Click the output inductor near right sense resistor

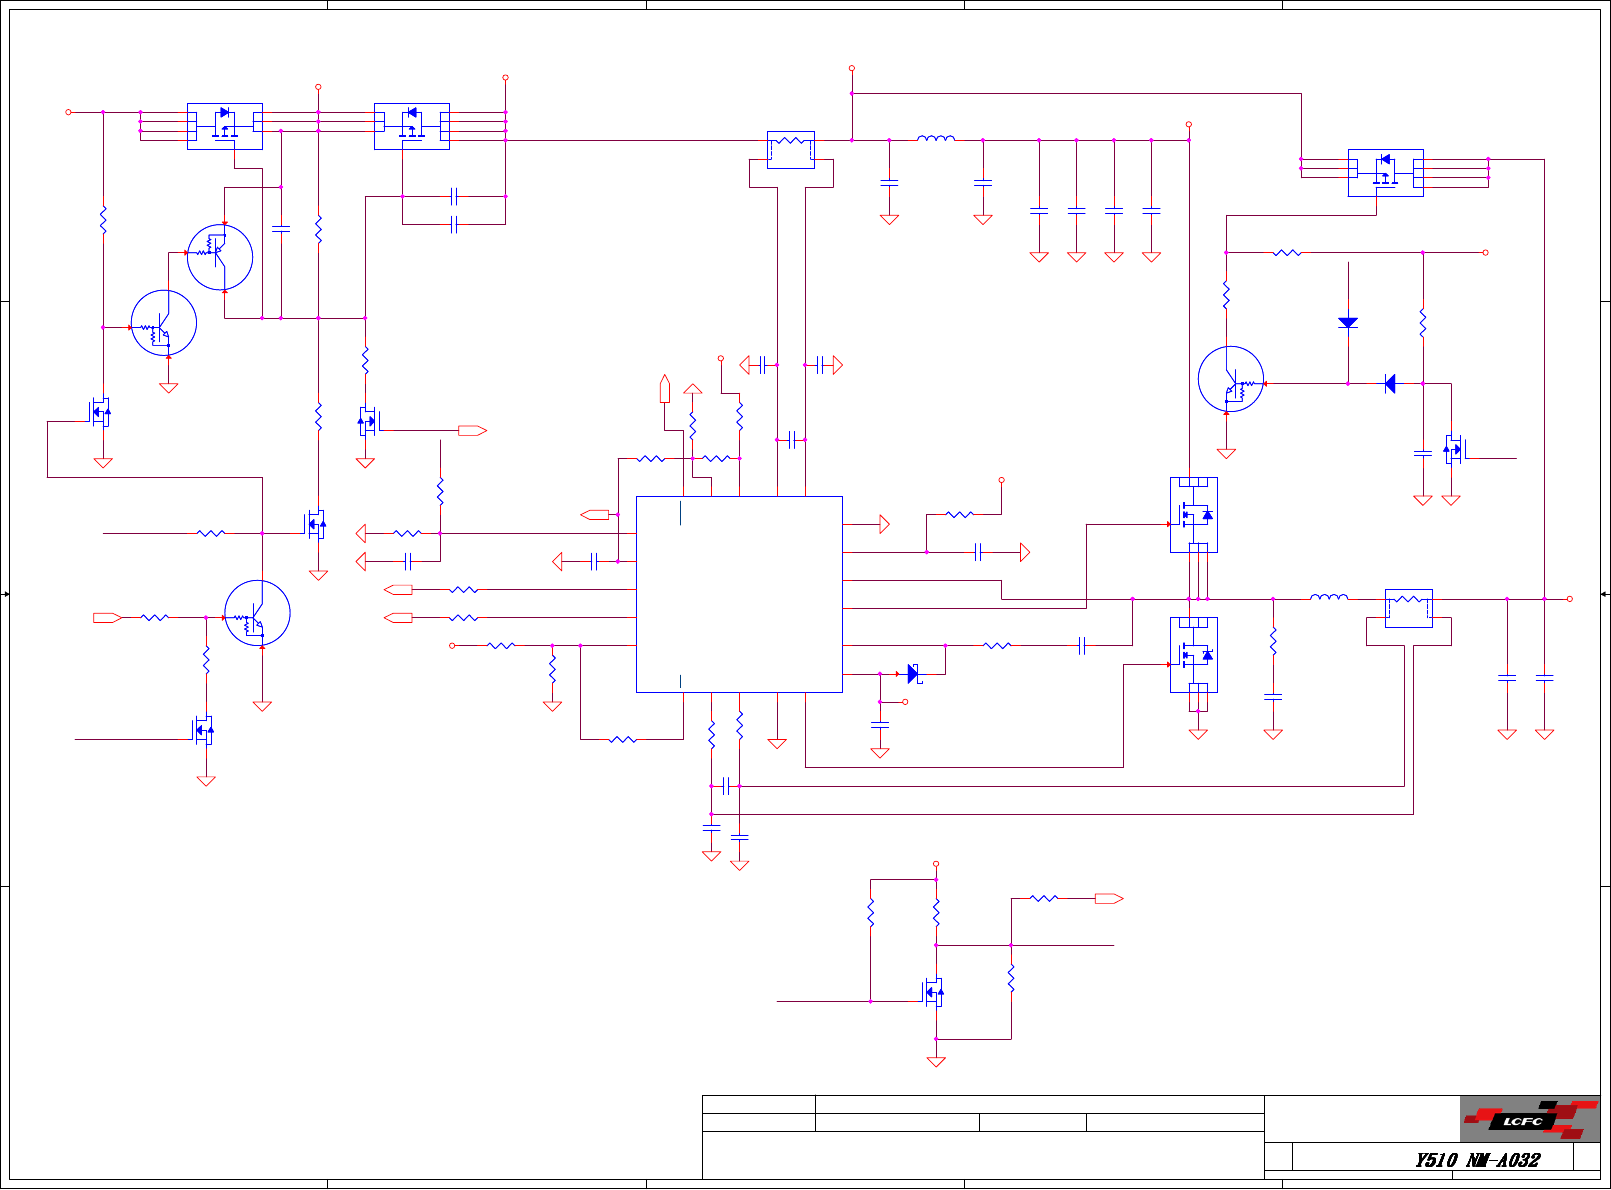pyautogui.click(x=1329, y=597)
